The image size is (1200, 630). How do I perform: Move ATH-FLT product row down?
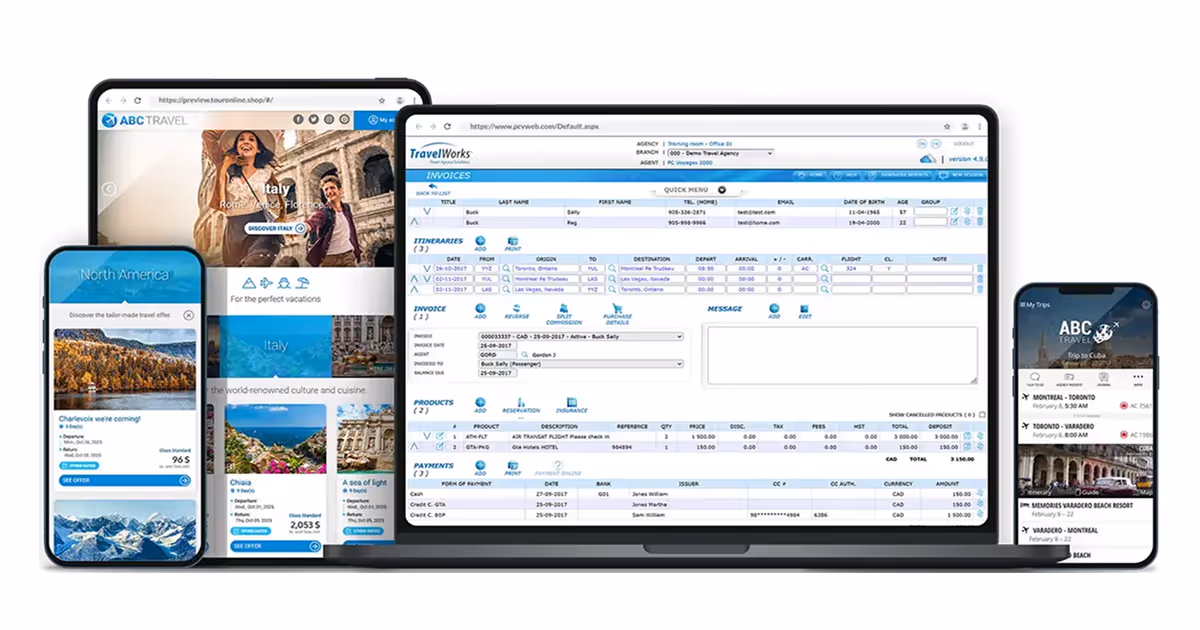click(x=427, y=437)
